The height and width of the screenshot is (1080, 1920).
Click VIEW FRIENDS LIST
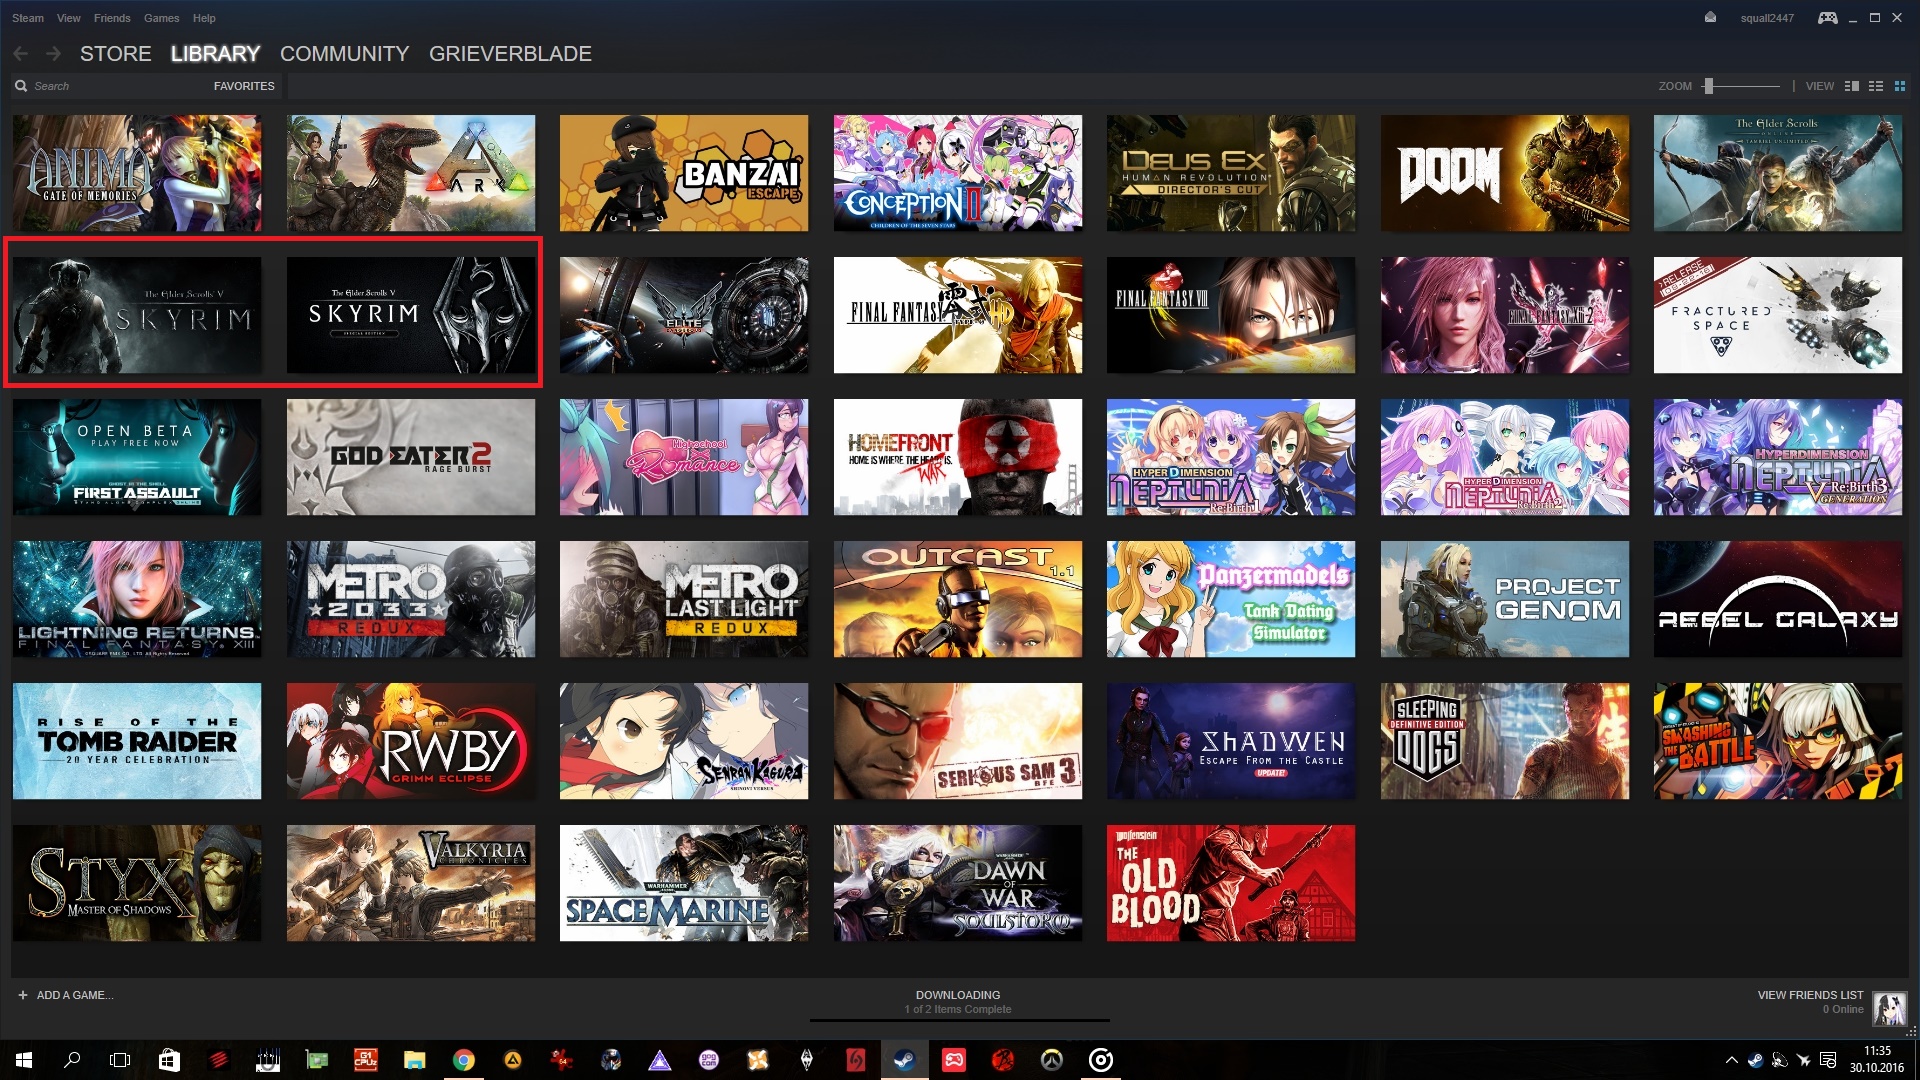1810,995
